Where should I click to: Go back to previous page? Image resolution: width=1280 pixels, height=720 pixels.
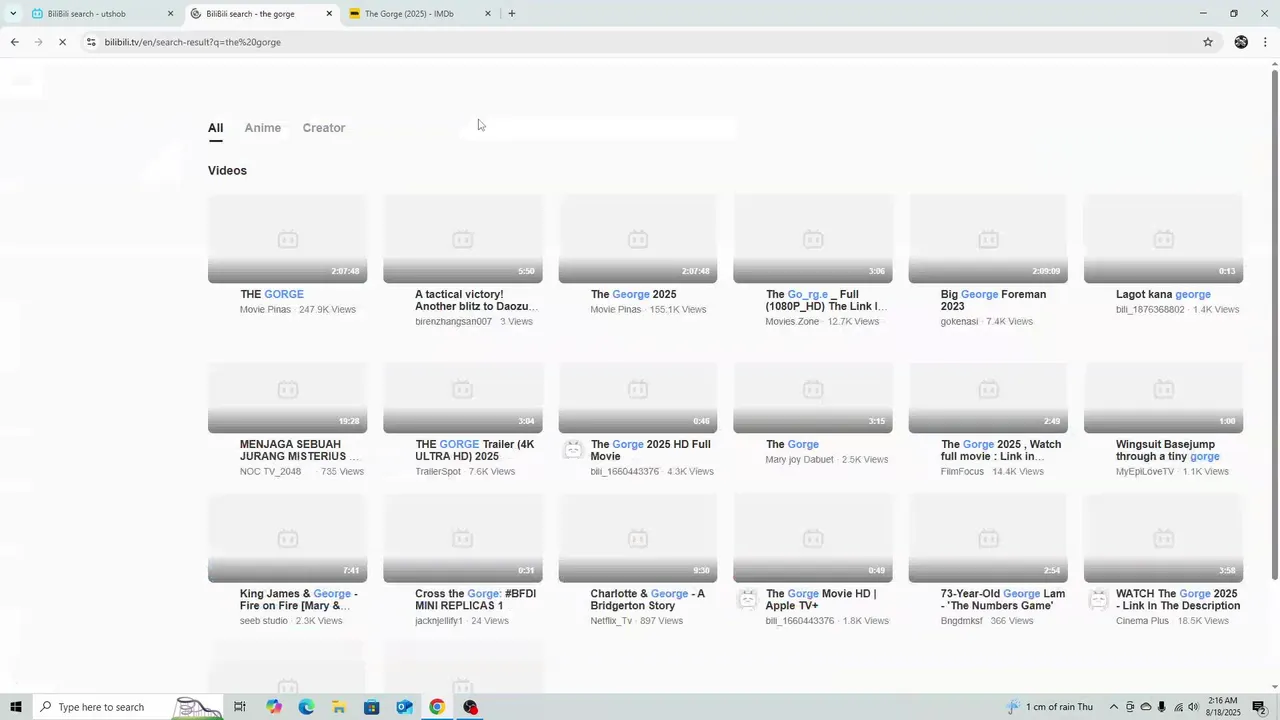coord(14,42)
